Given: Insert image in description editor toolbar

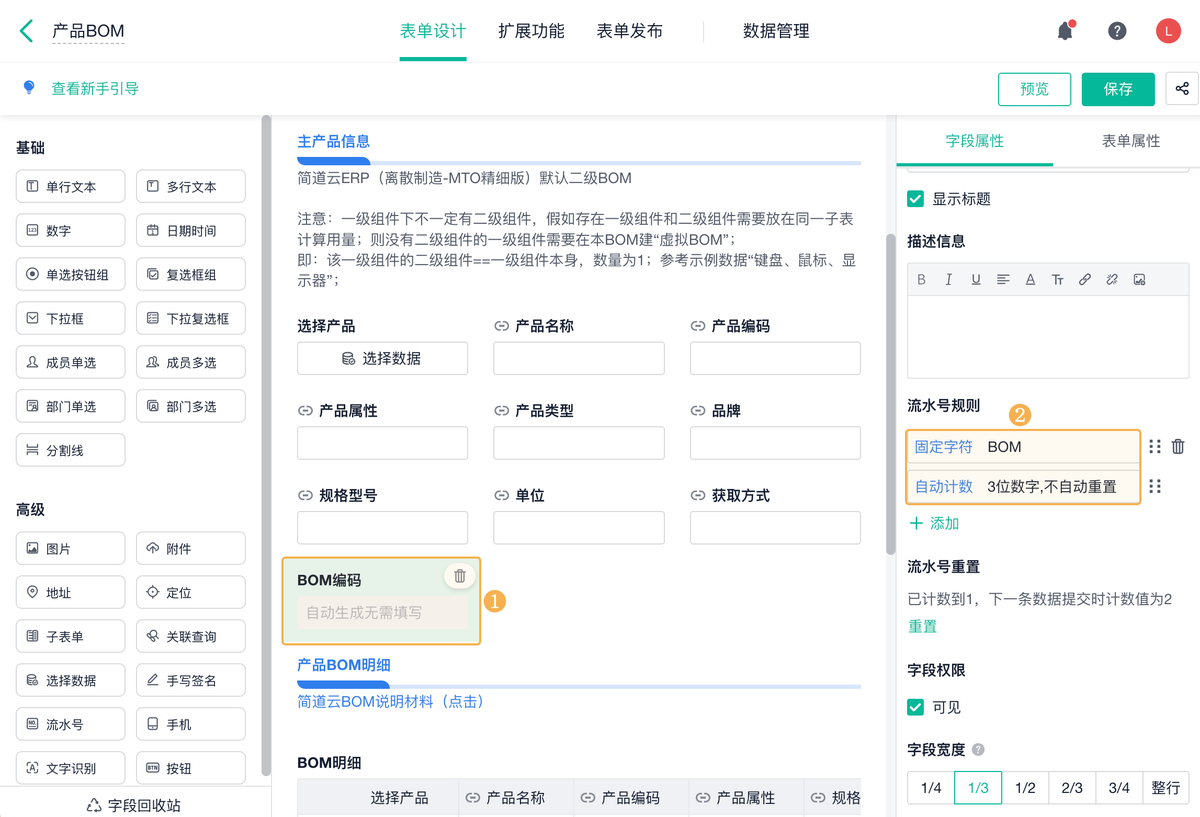Looking at the screenshot, I should point(1139,280).
